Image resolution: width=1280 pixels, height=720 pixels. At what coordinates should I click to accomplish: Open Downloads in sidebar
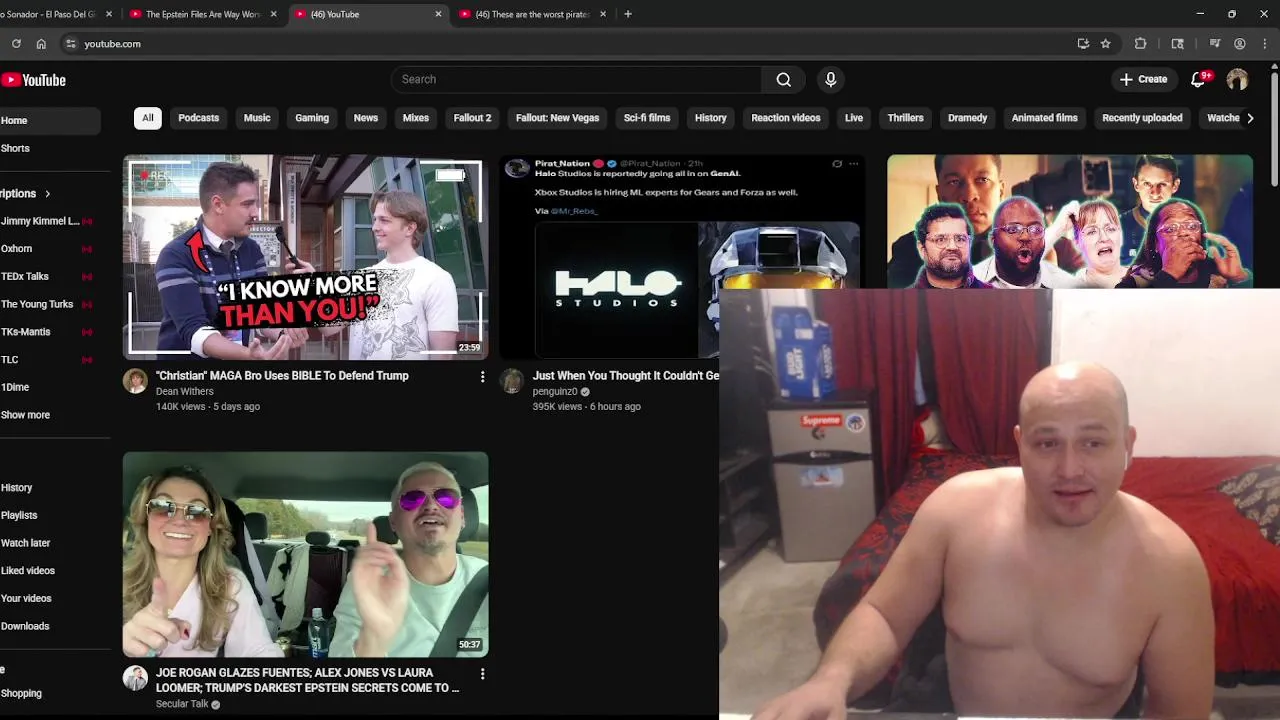(x=48, y=626)
